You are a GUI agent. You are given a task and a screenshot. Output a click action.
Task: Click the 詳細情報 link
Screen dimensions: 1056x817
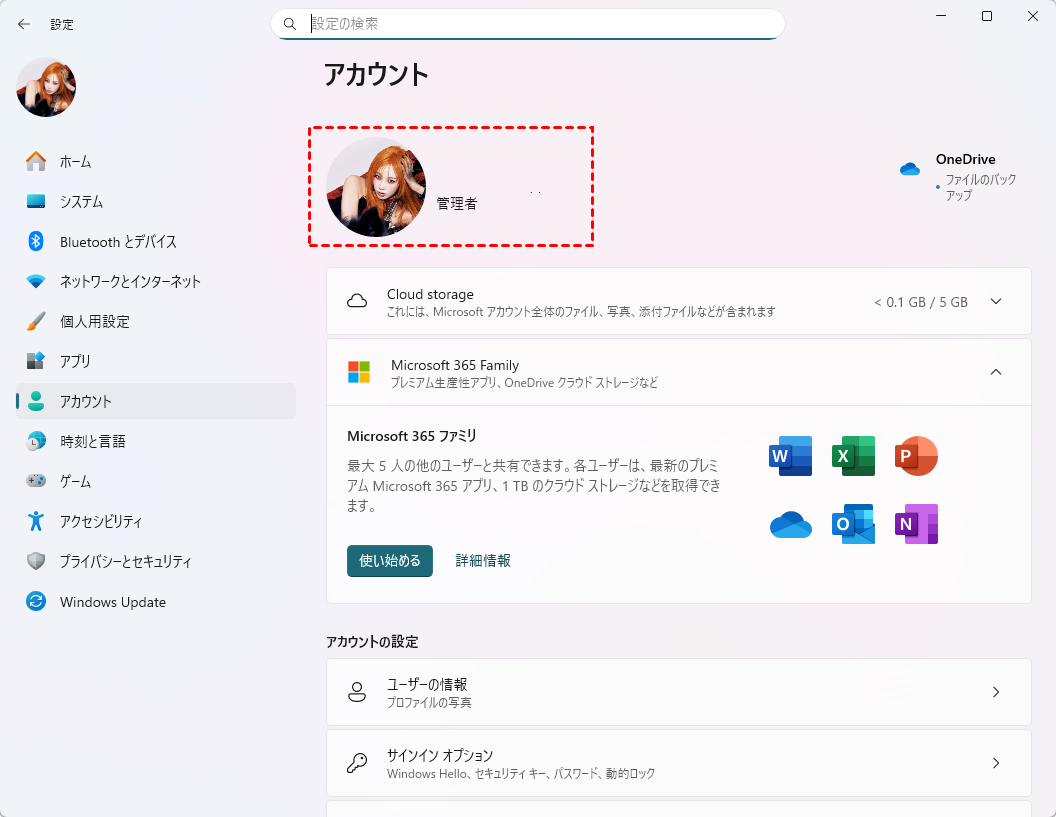coord(483,561)
